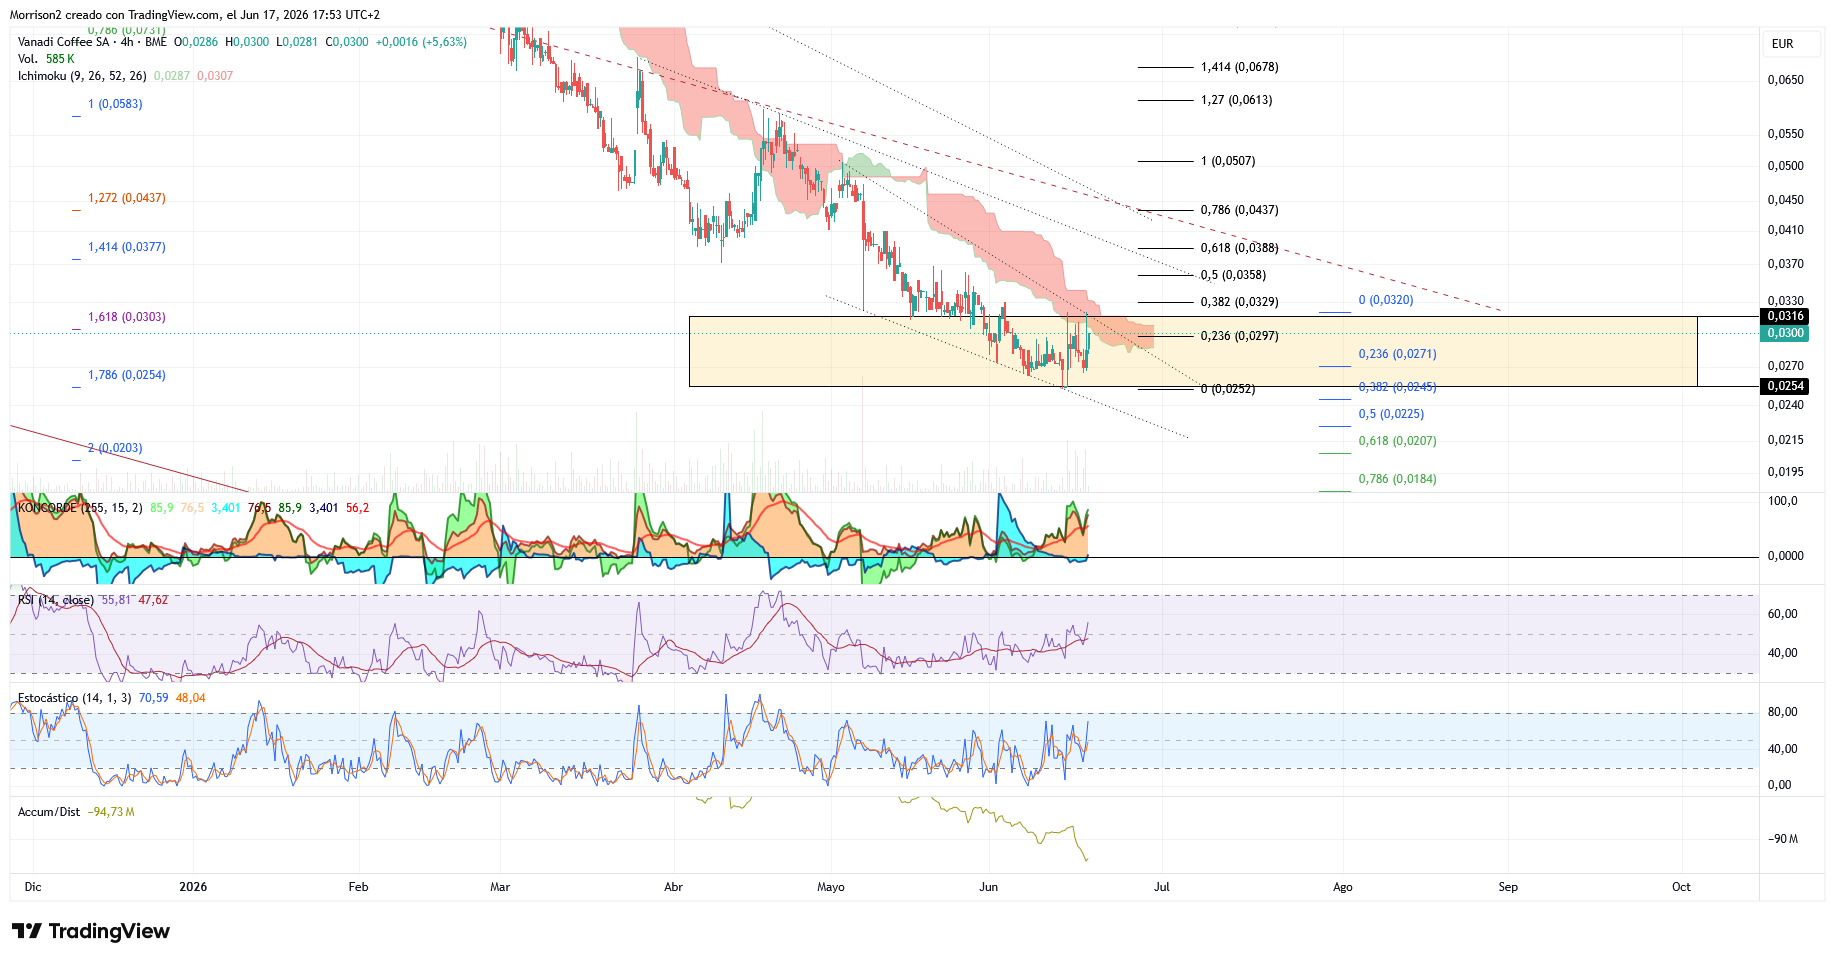The image size is (1835, 961).
Task: Select the Ichimoku (9, 26, 52, 26) indicator legend
Action: (x=82, y=76)
